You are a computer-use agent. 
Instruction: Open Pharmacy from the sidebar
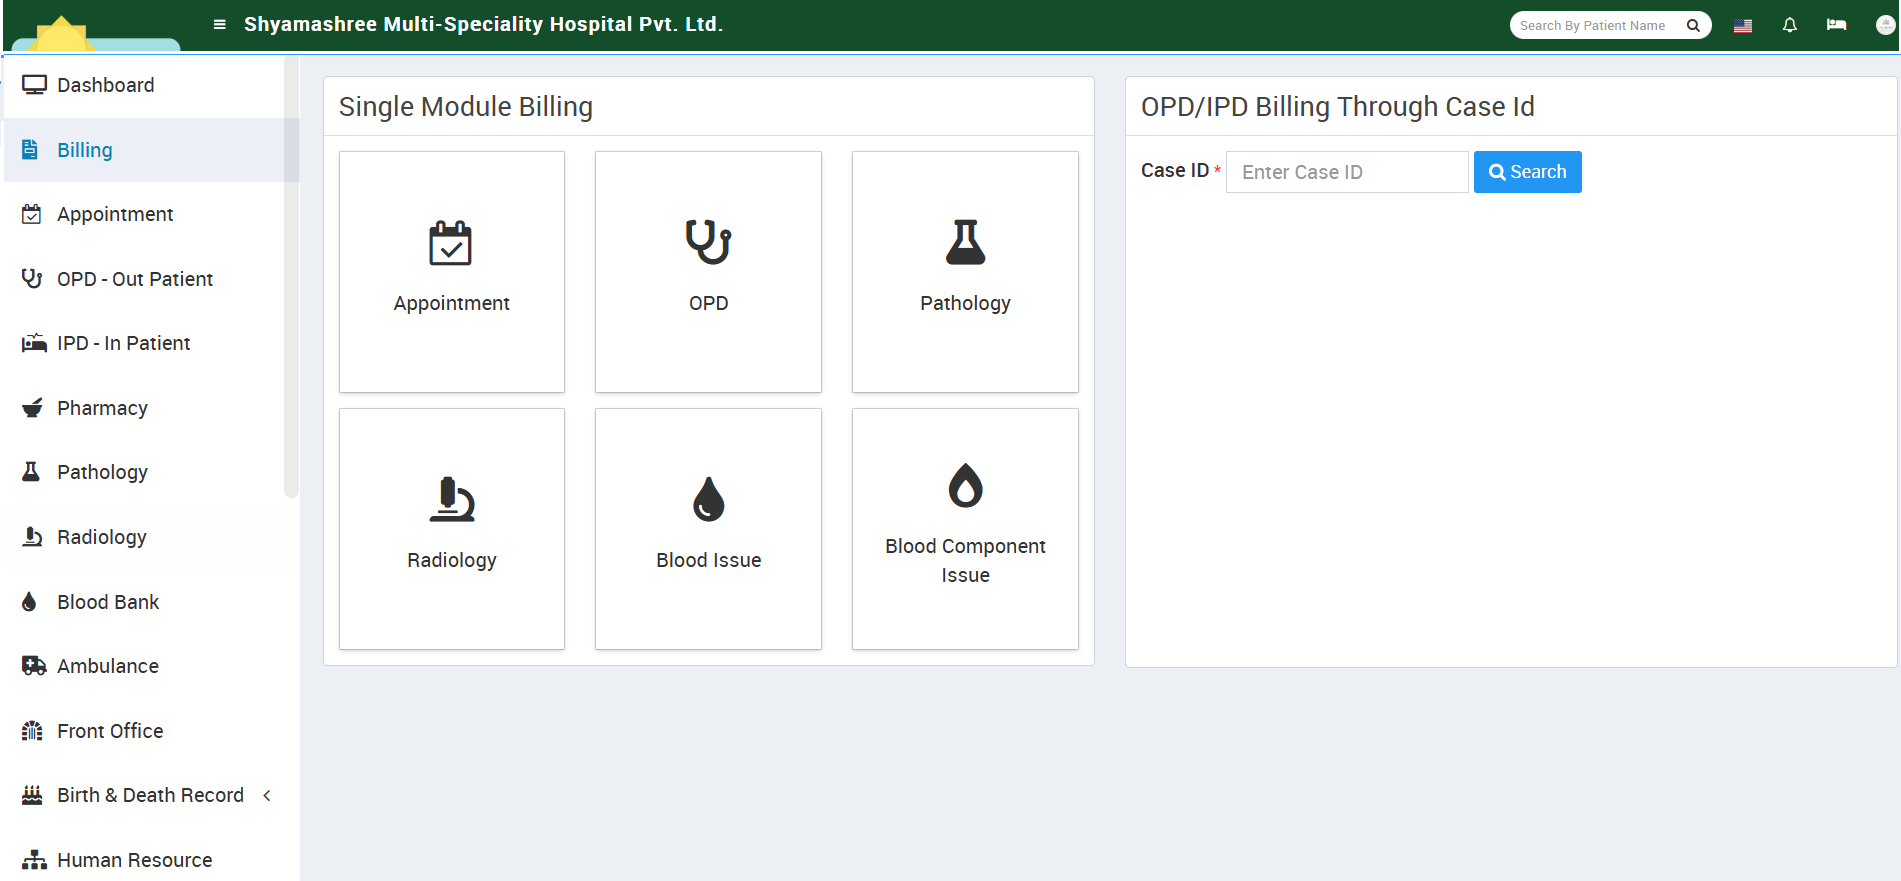(x=102, y=408)
